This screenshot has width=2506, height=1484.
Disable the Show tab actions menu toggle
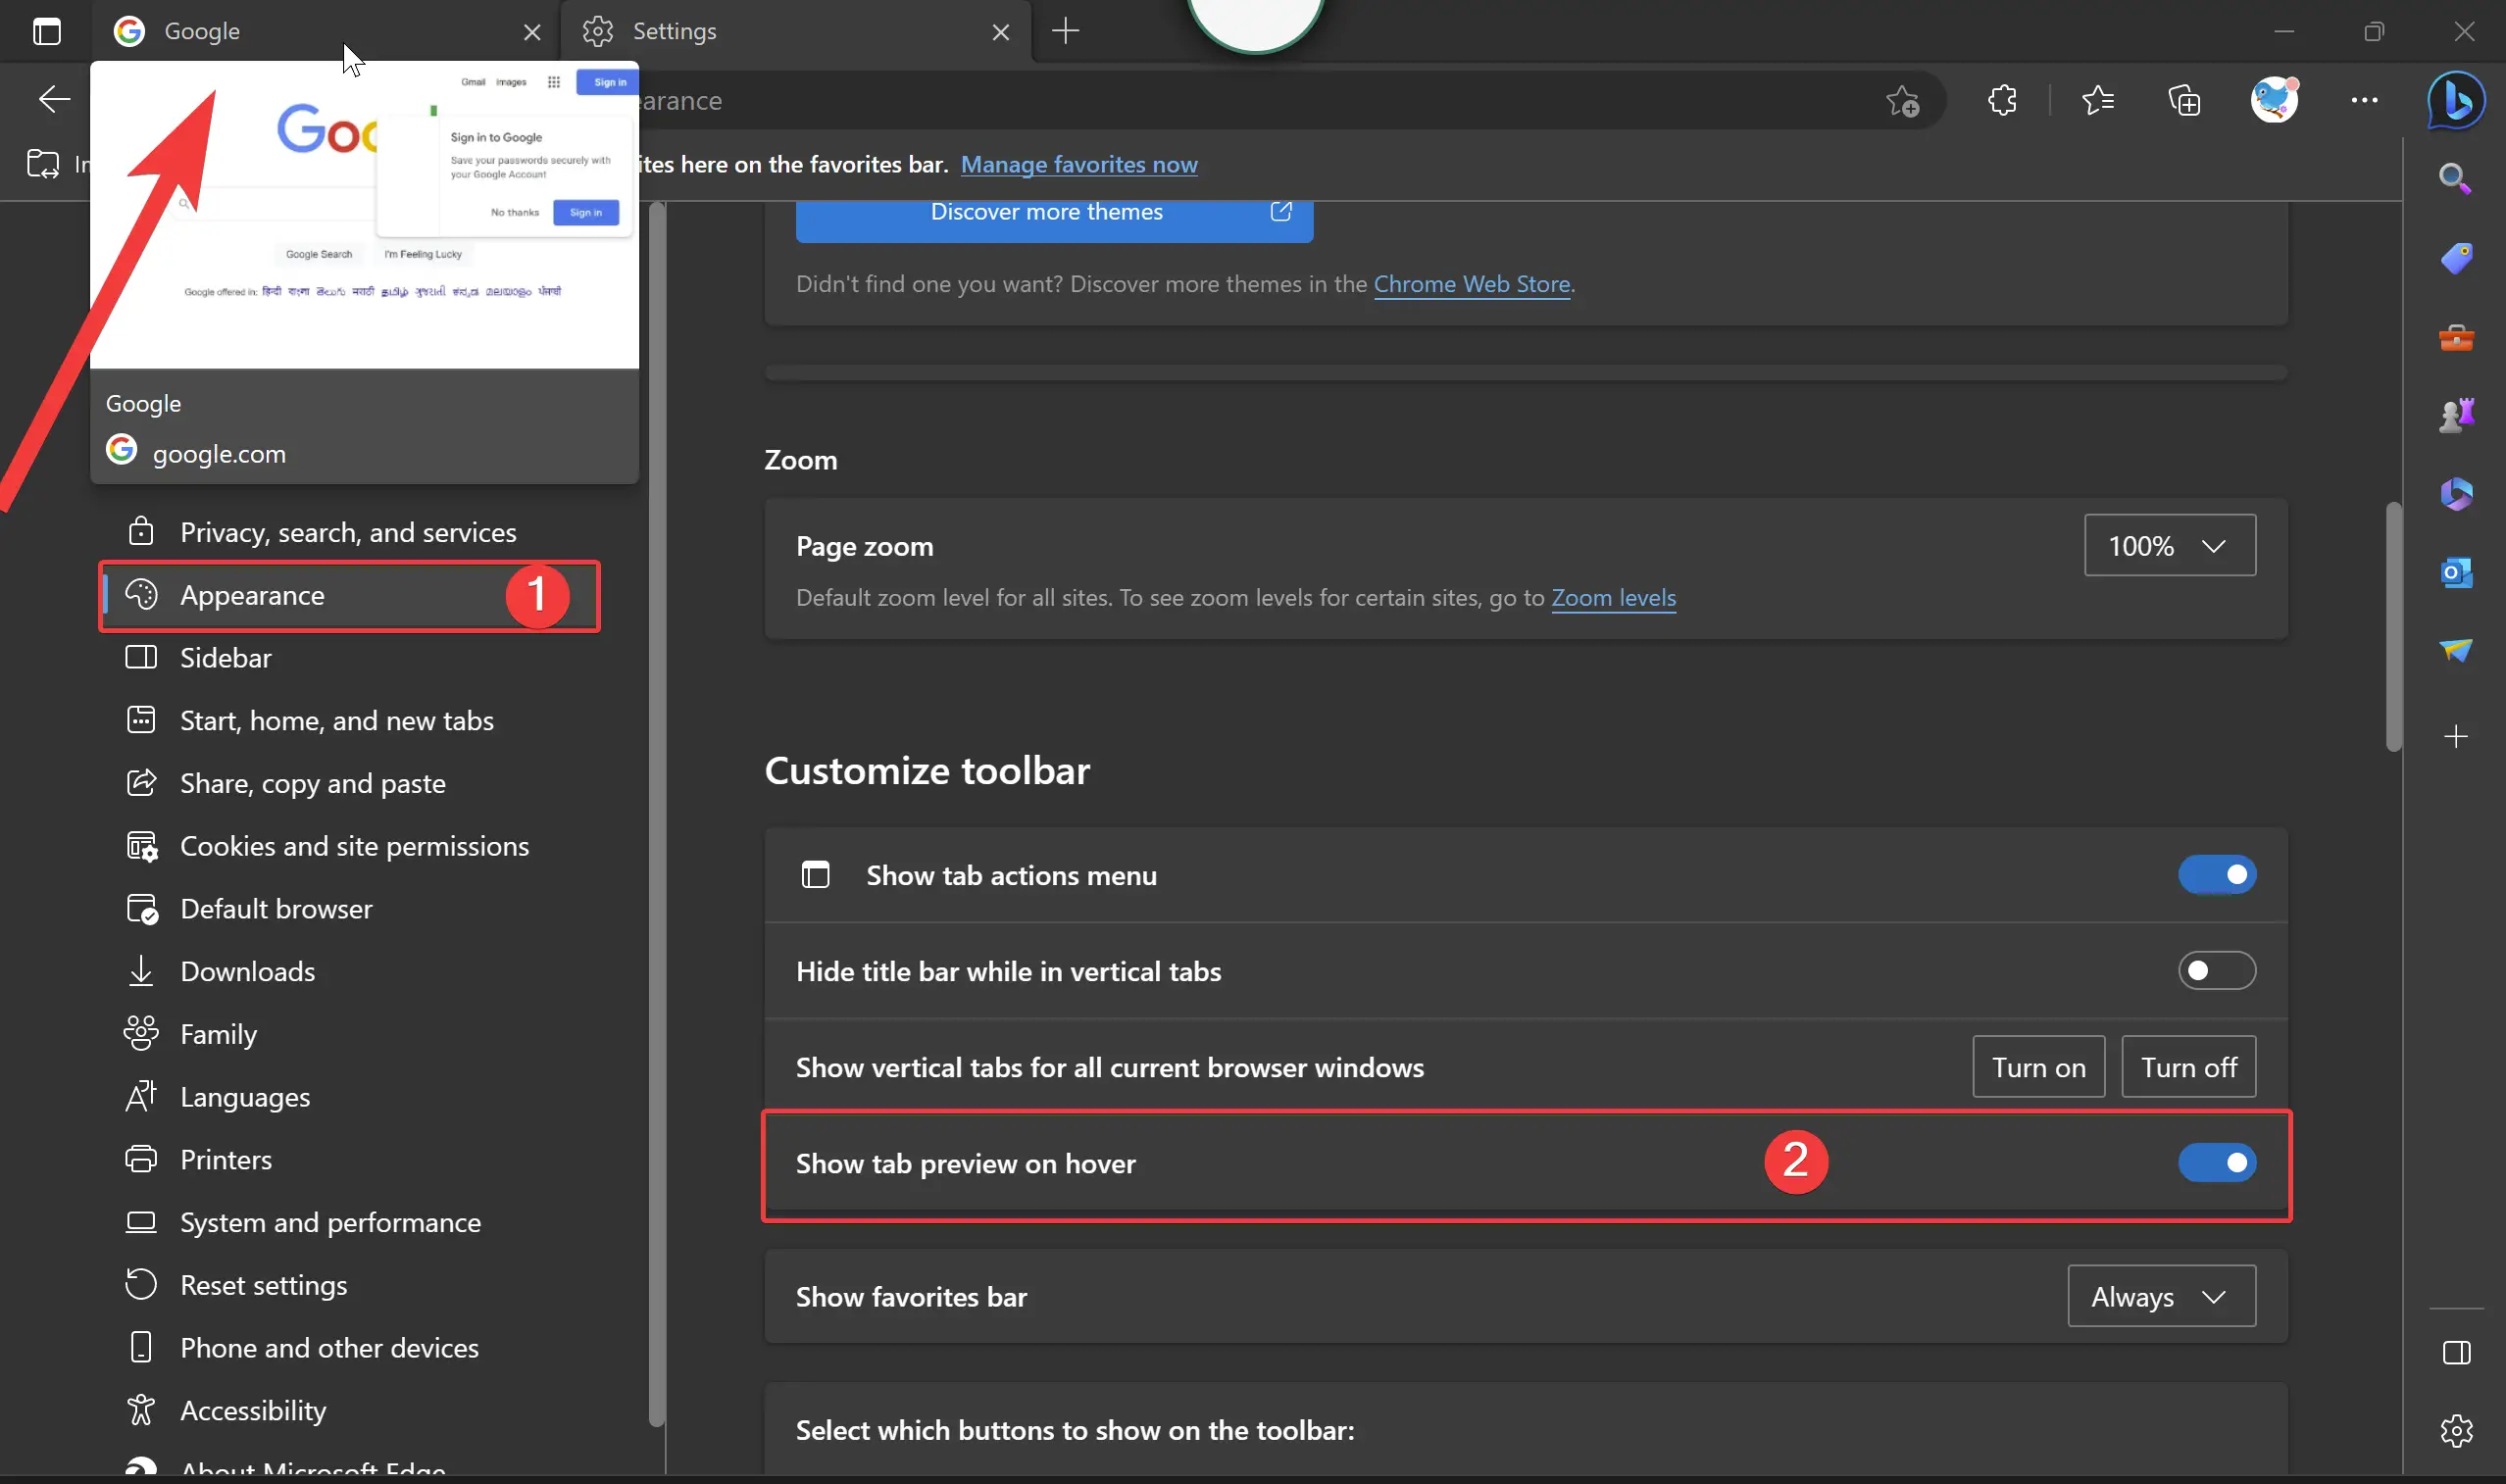click(2217, 875)
